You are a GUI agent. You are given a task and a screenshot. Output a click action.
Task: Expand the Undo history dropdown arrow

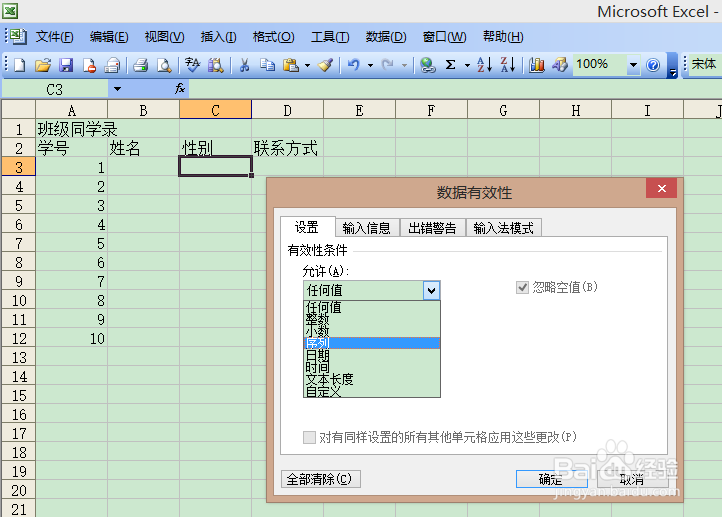point(370,65)
